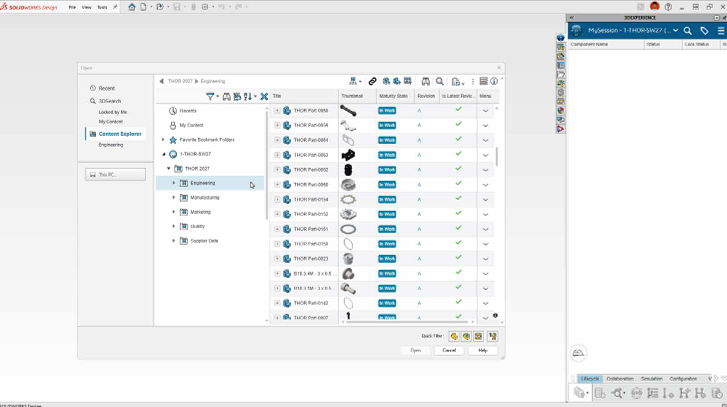Switch to Simulation tab

pyautogui.click(x=651, y=379)
